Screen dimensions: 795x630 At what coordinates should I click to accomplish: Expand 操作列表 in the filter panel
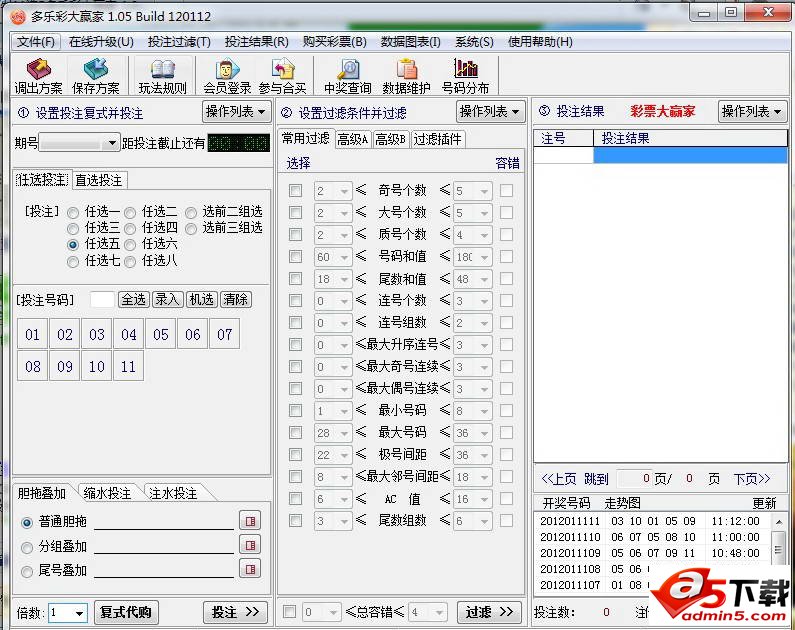[490, 111]
